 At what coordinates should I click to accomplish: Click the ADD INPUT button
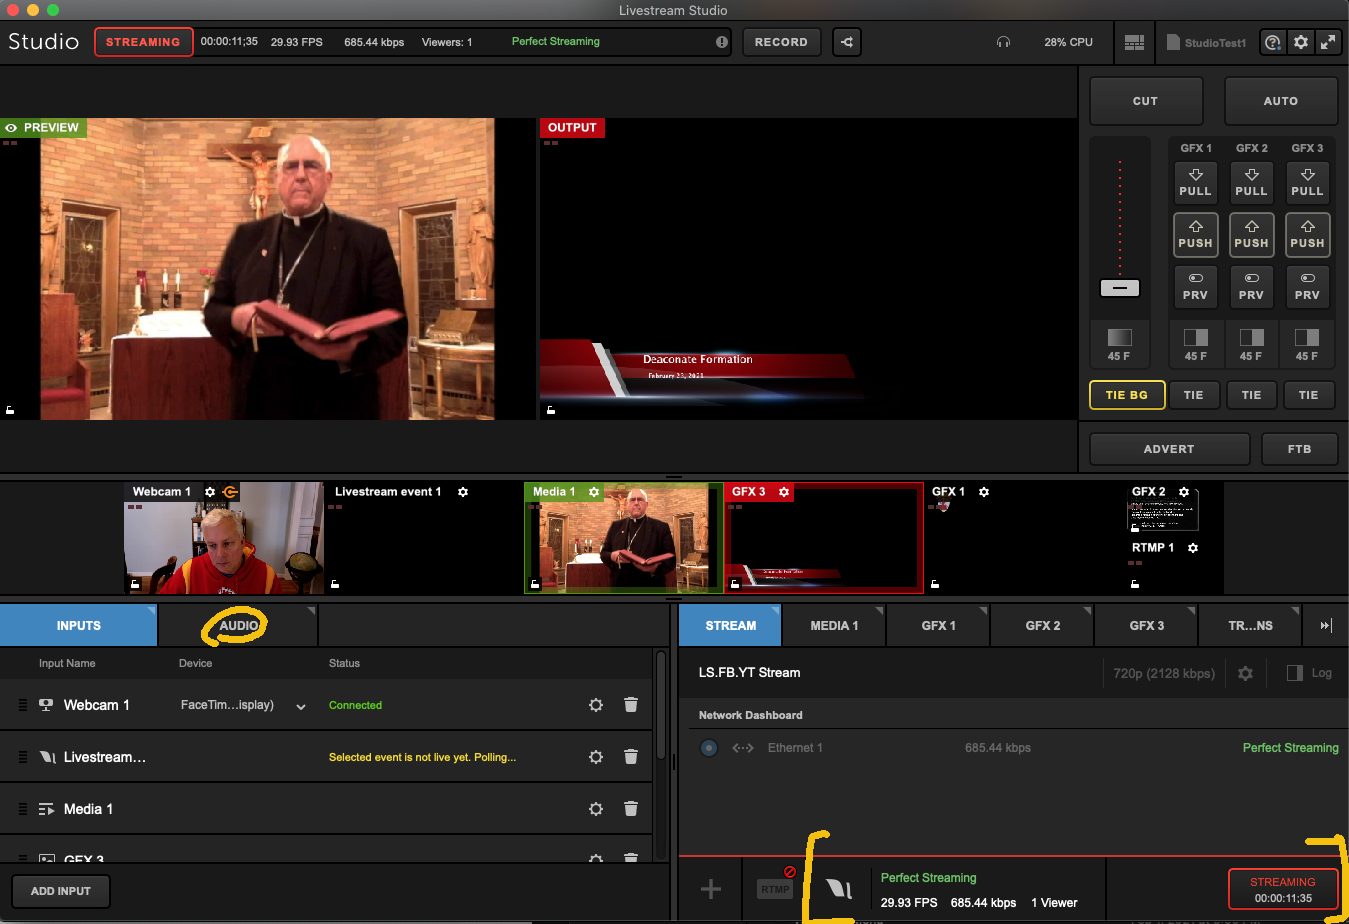point(60,891)
